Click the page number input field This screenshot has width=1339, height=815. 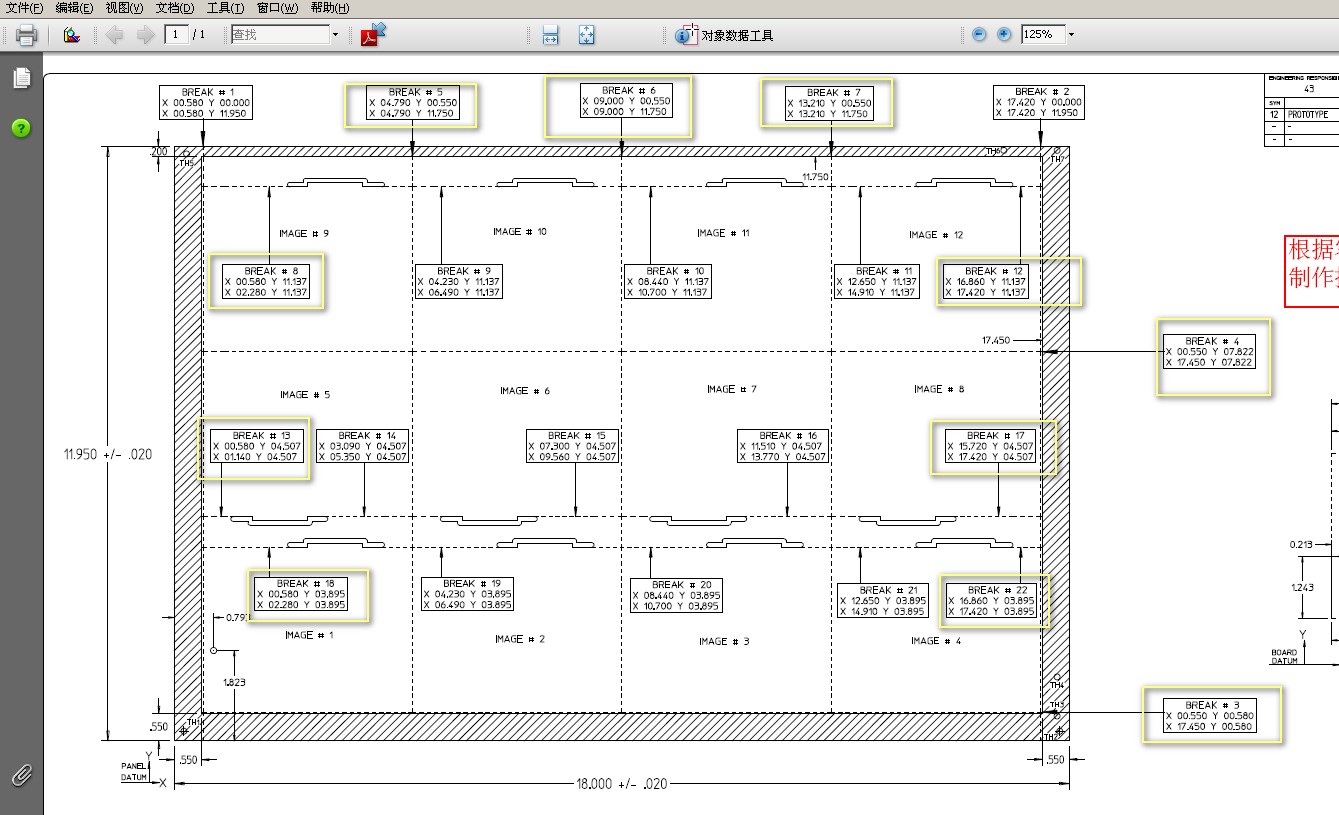(177, 35)
